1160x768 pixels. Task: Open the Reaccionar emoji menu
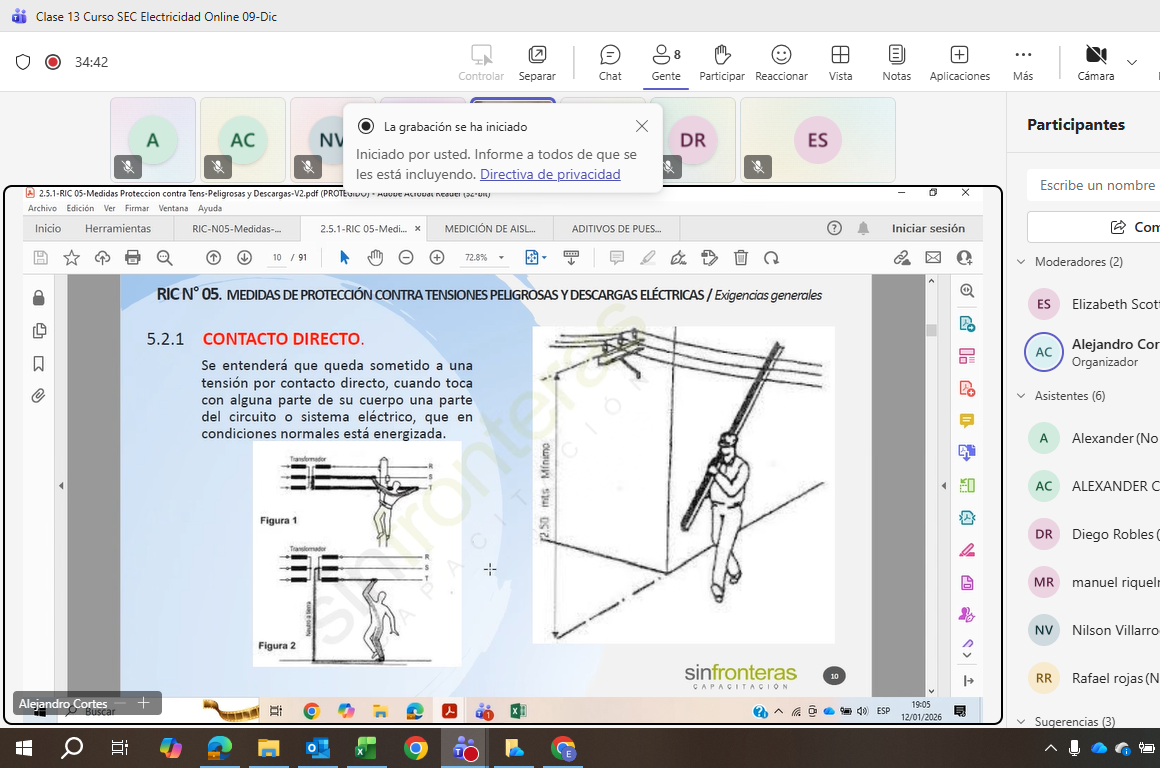pyautogui.click(x=781, y=62)
